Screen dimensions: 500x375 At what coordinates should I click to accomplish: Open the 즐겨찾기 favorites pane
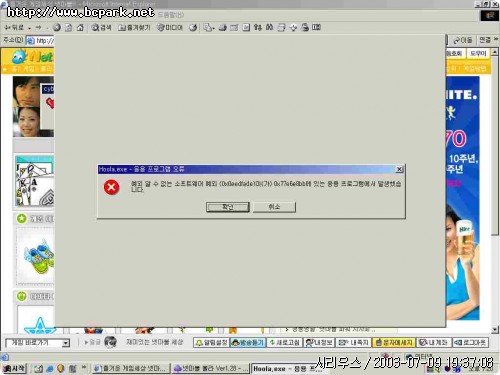click(134, 27)
